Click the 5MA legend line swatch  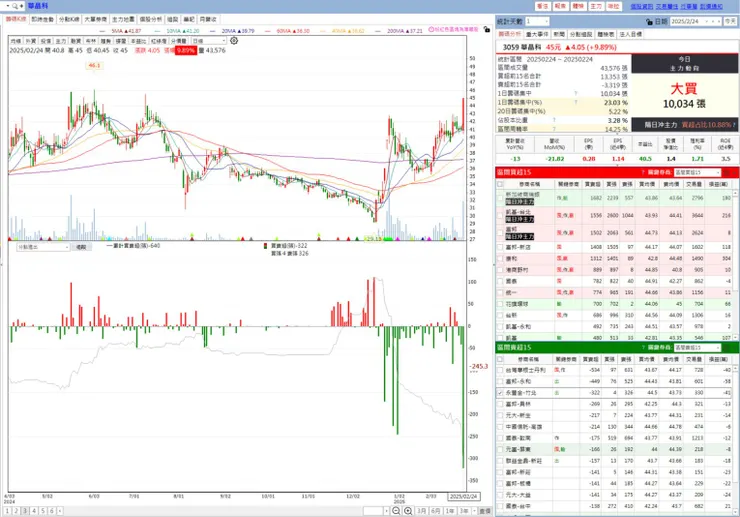pos(102,31)
